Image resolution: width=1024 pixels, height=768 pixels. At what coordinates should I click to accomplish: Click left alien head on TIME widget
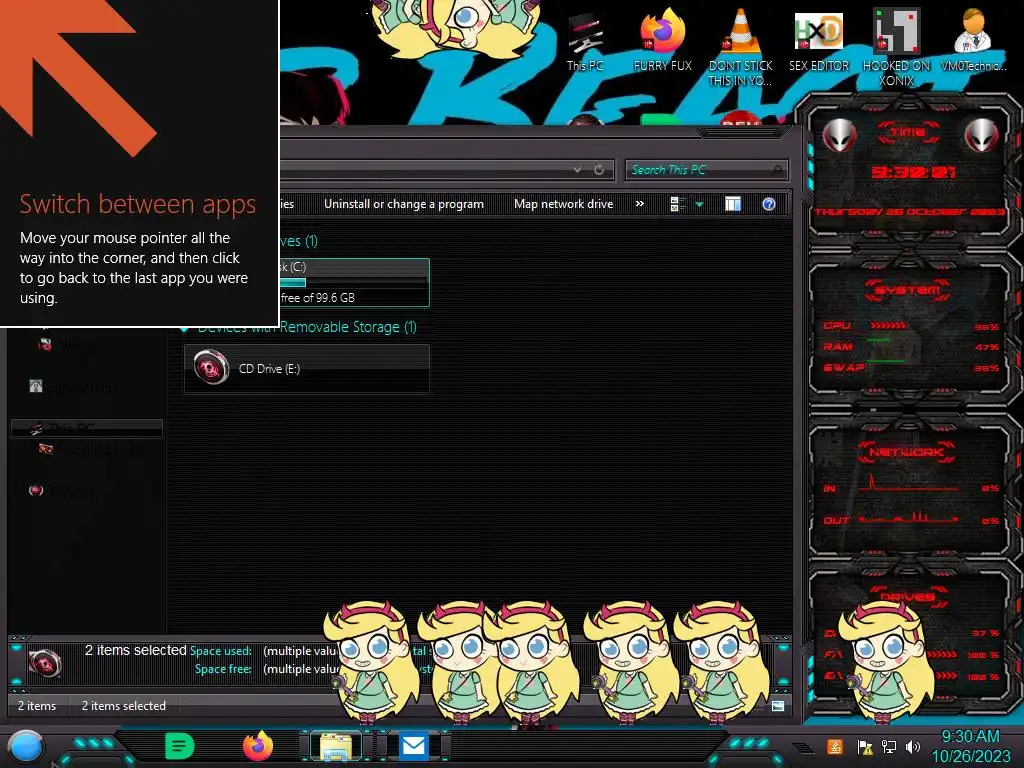point(839,135)
